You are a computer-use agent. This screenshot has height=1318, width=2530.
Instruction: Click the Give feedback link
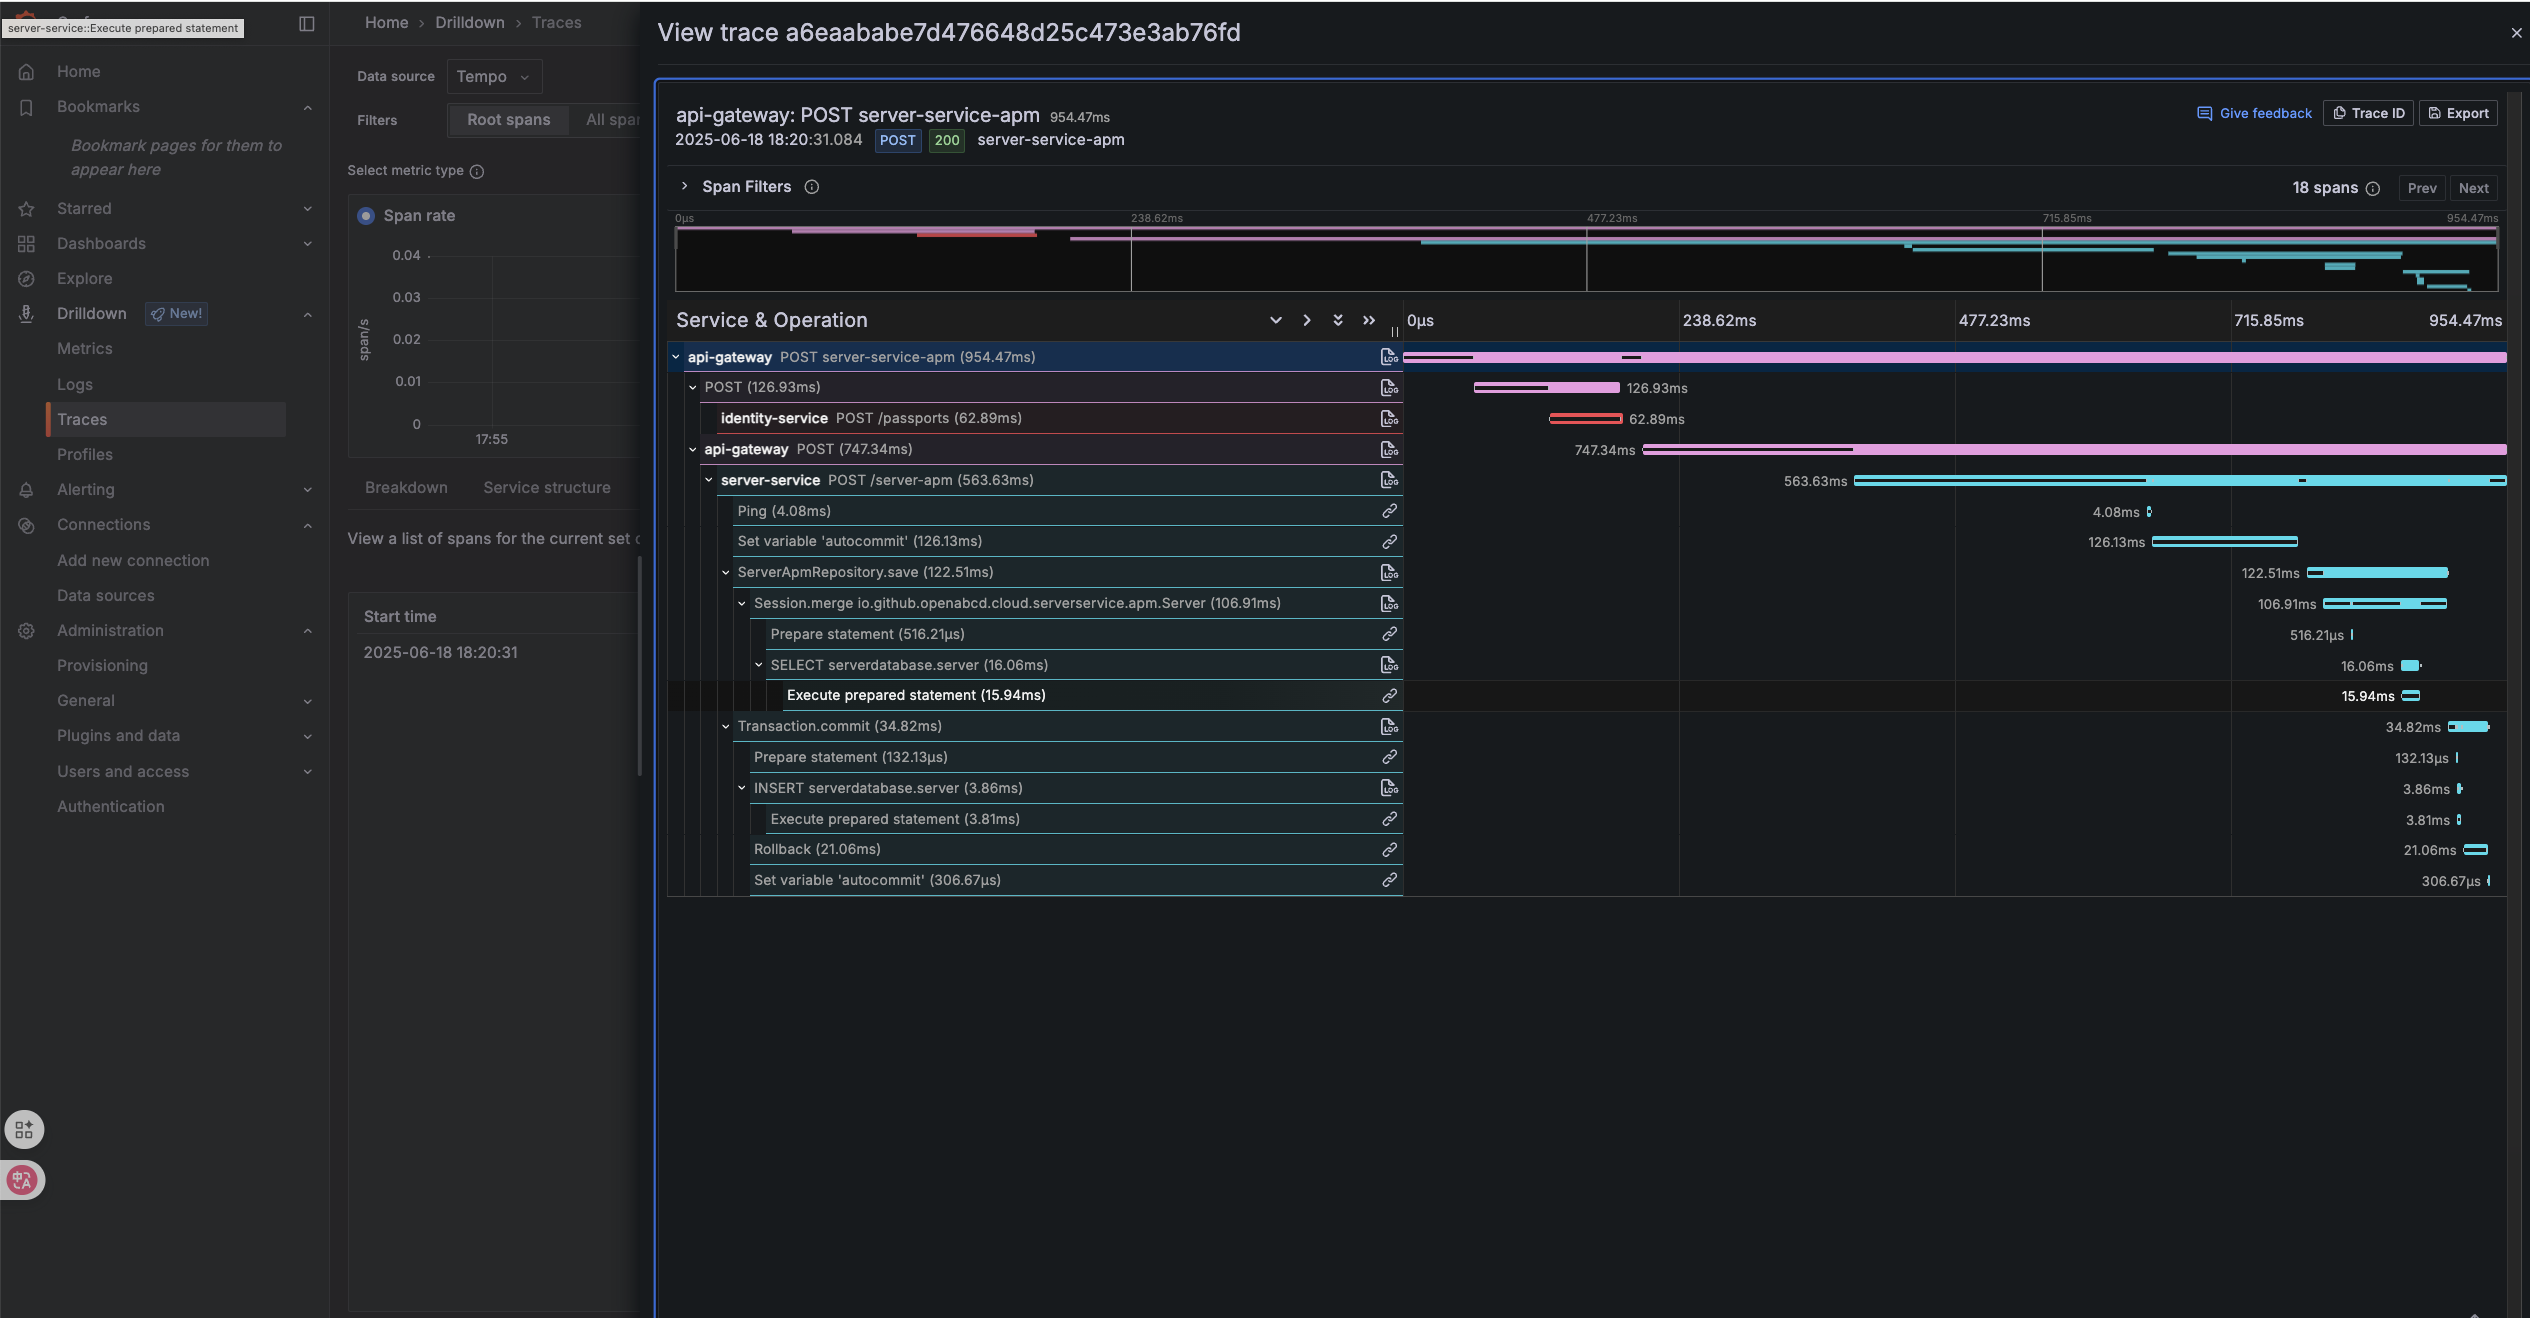pyautogui.click(x=2254, y=113)
